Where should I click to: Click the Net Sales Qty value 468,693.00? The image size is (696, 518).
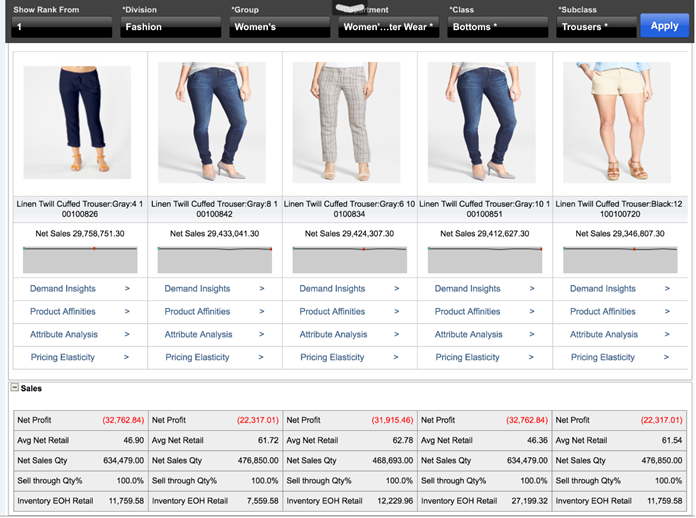[x=393, y=460]
